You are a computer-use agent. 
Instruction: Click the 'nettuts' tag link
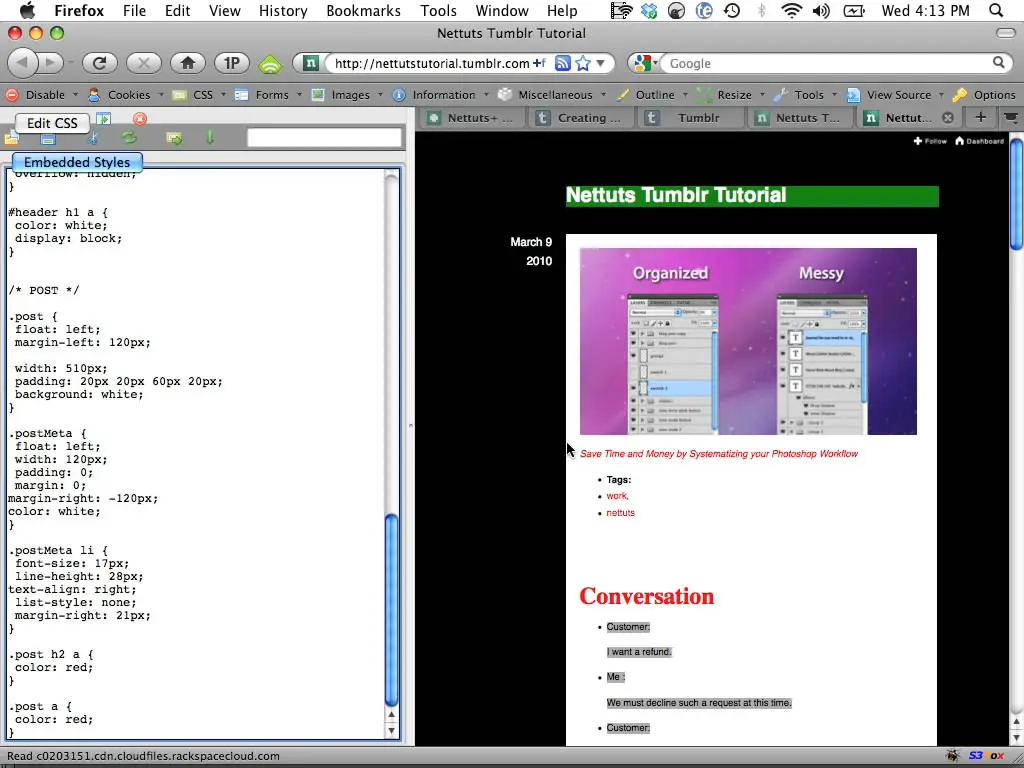click(620, 513)
